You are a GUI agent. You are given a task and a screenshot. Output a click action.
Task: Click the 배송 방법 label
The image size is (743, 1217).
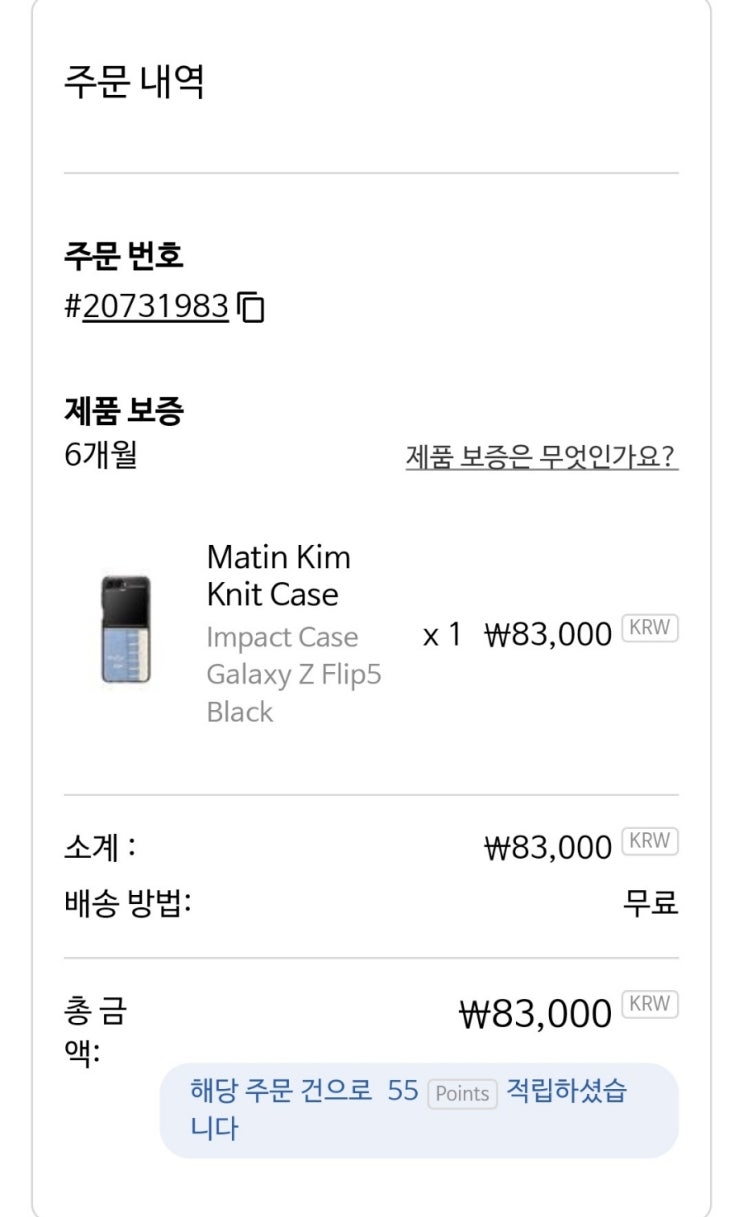[x=127, y=903]
